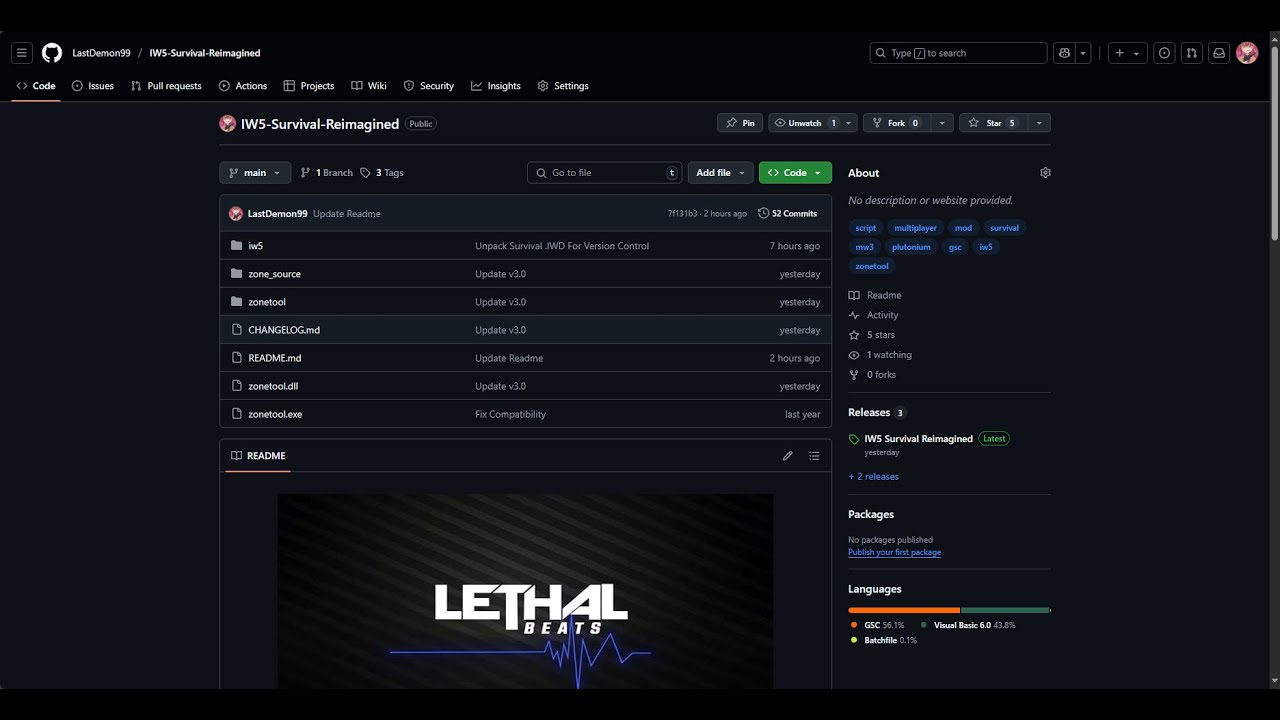The width and height of the screenshot is (1280, 720).
Task: Open the 52 Commits history link
Action: [788, 214]
